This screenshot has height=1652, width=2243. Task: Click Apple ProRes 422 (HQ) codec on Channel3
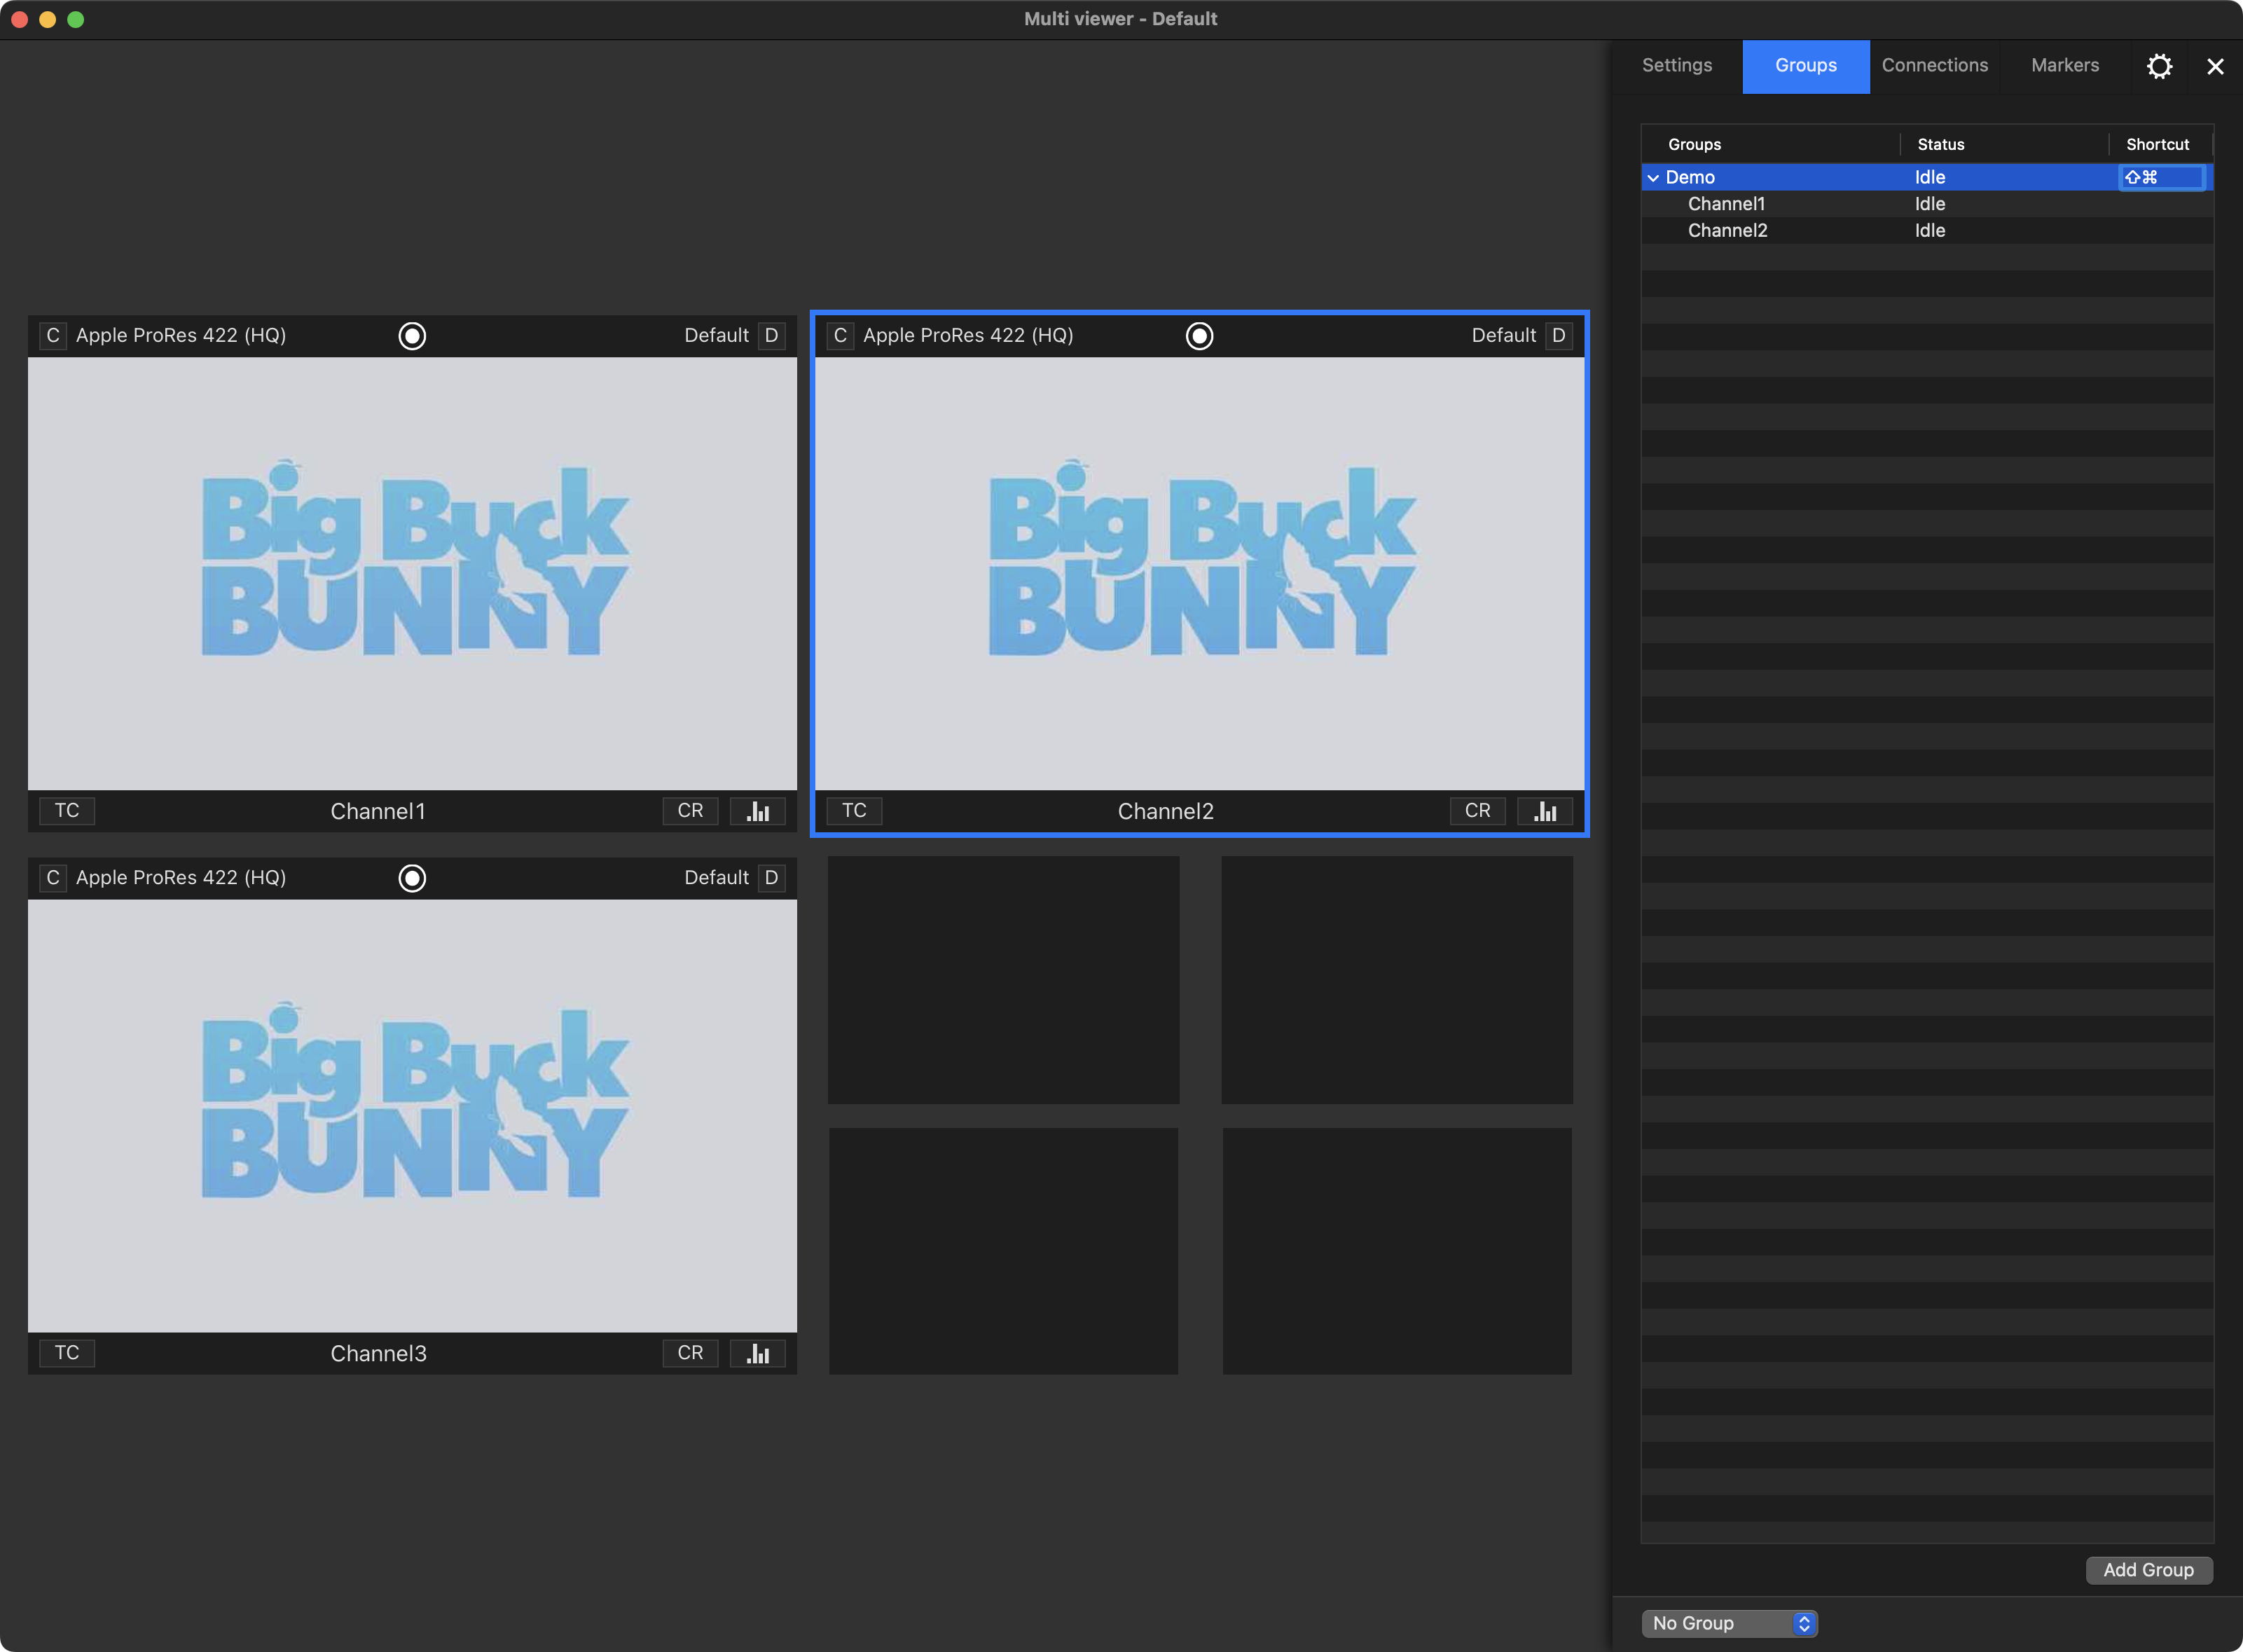(181, 878)
